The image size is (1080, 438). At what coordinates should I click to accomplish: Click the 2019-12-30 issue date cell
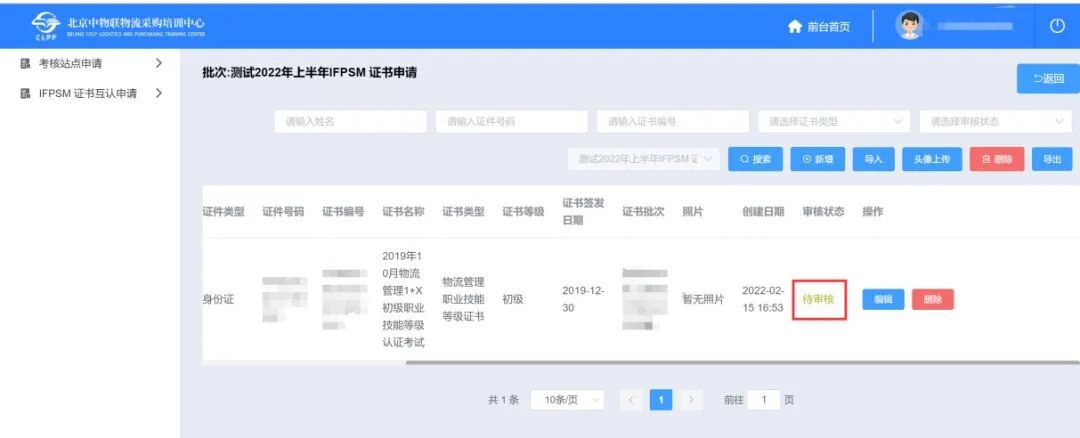(x=583, y=300)
